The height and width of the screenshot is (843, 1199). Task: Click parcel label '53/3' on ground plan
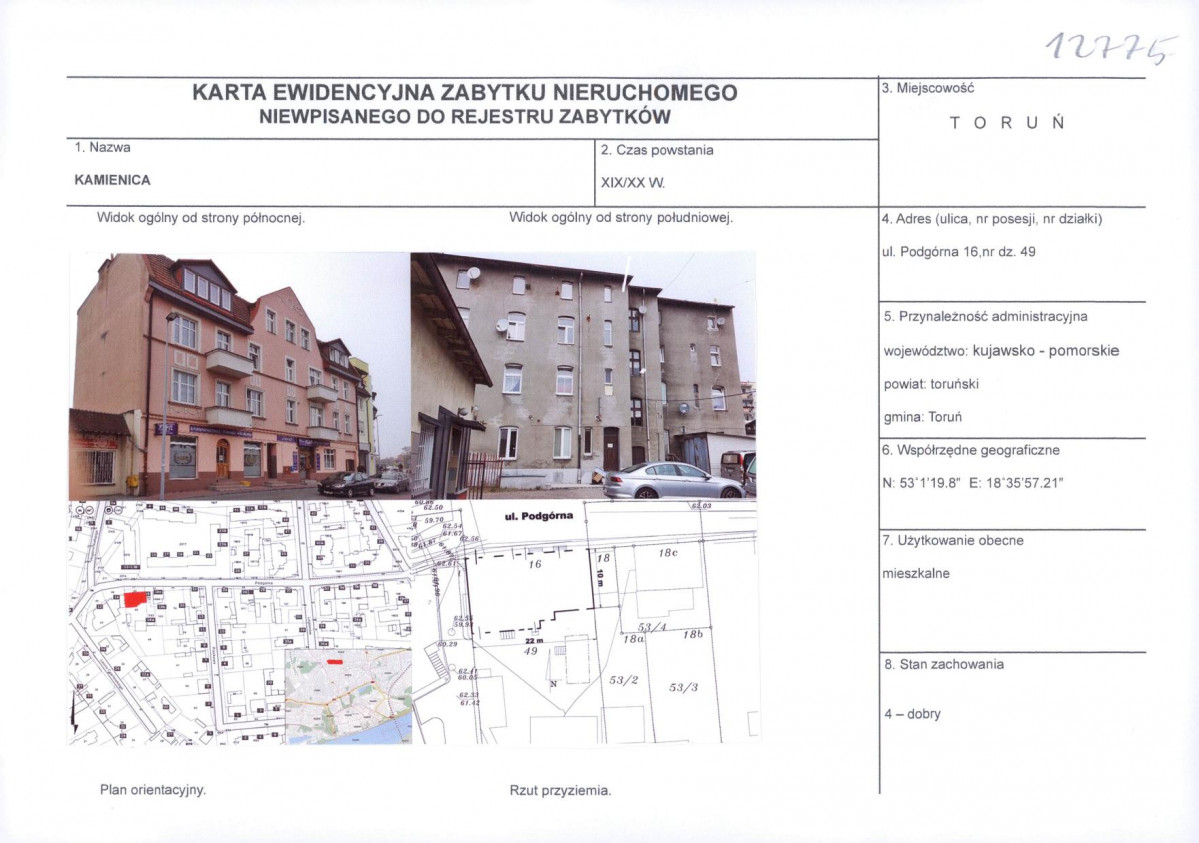[x=684, y=688]
